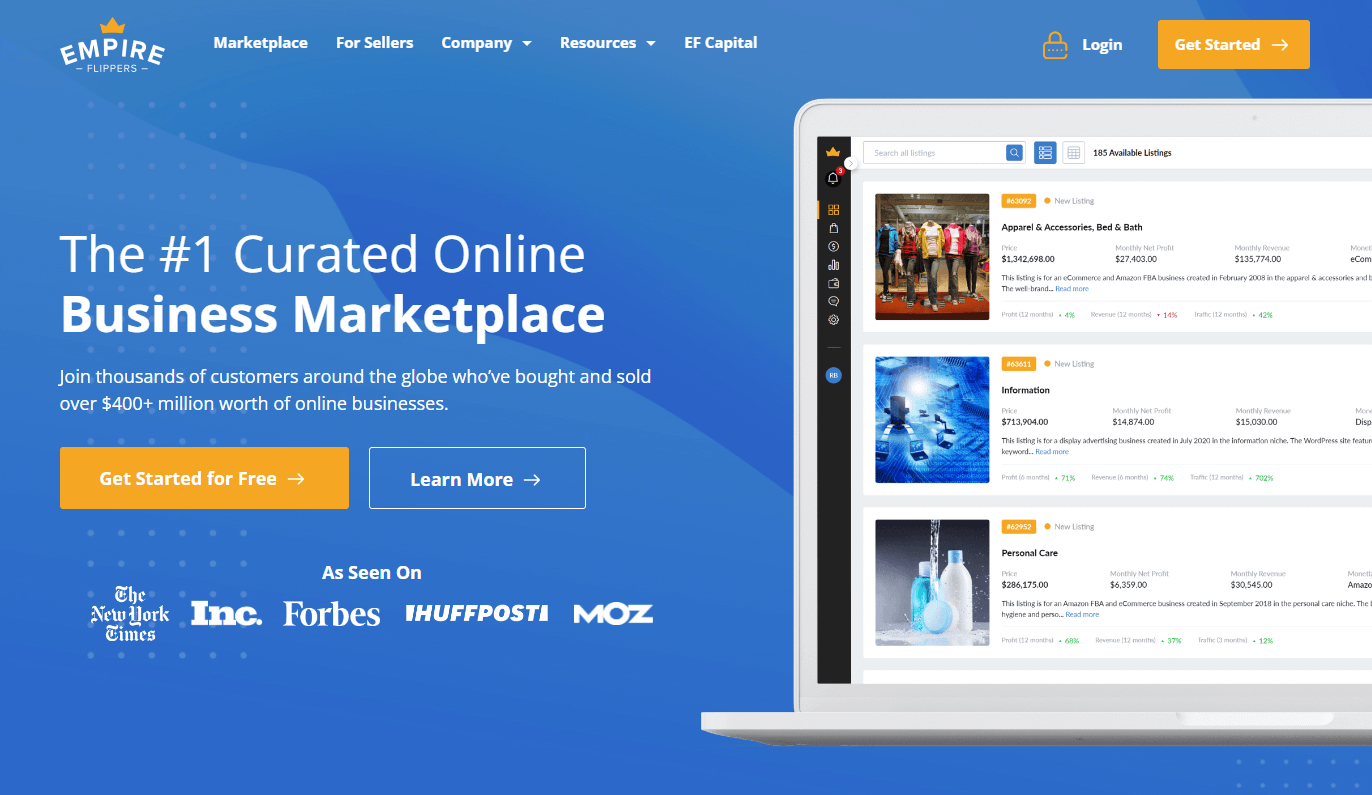Viewport: 1372px width, 795px height.
Task: Click the dollar coin sidebar icon
Action: click(x=834, y=246)
